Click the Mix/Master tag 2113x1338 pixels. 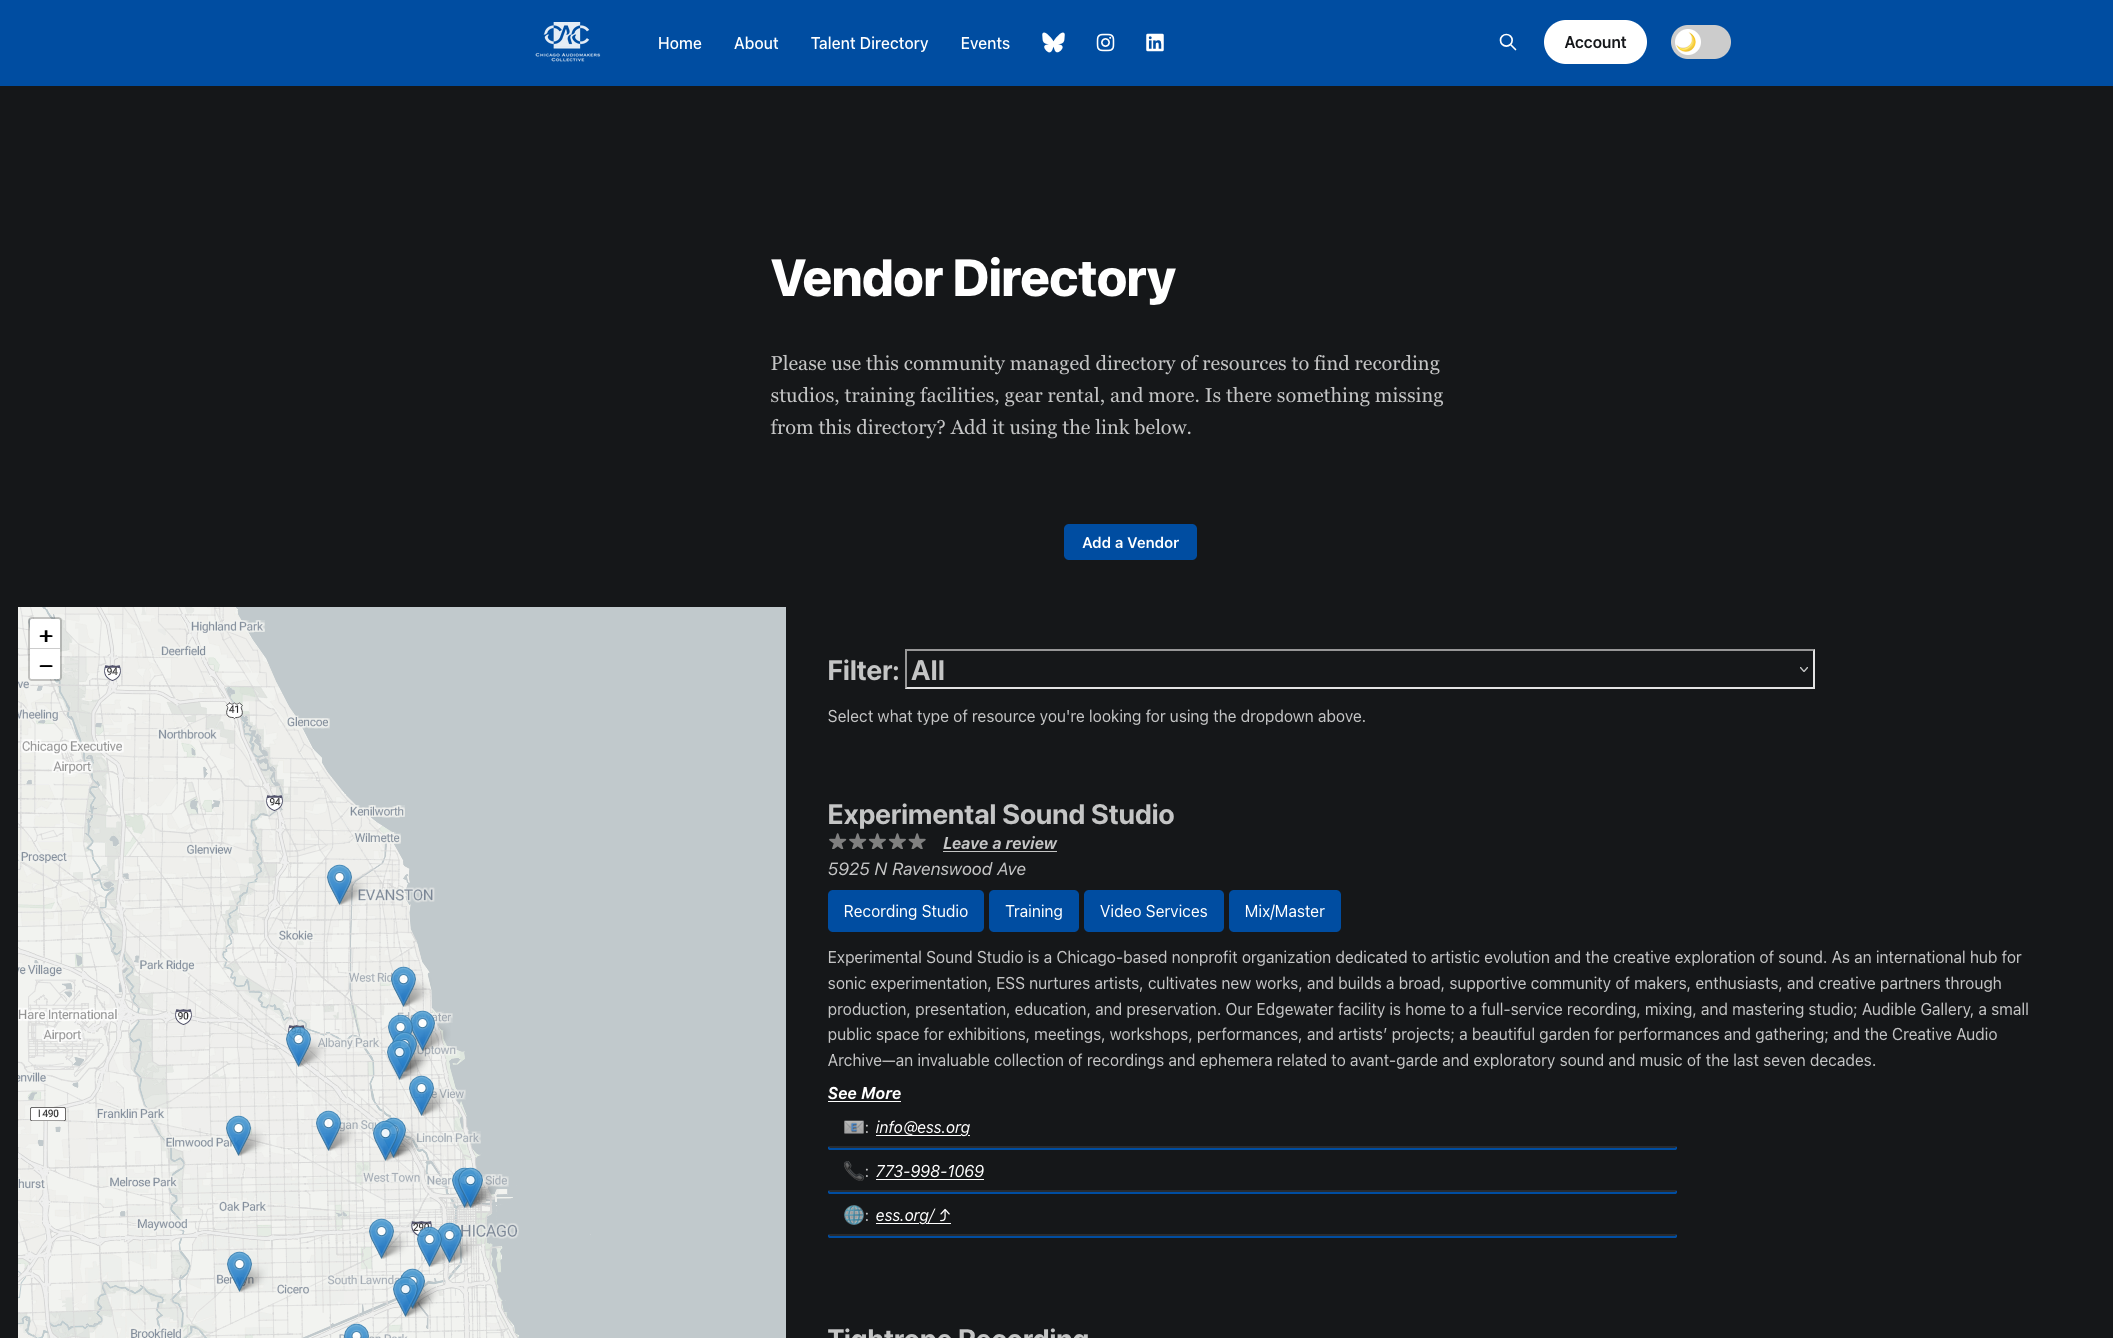pos(1284,911)
